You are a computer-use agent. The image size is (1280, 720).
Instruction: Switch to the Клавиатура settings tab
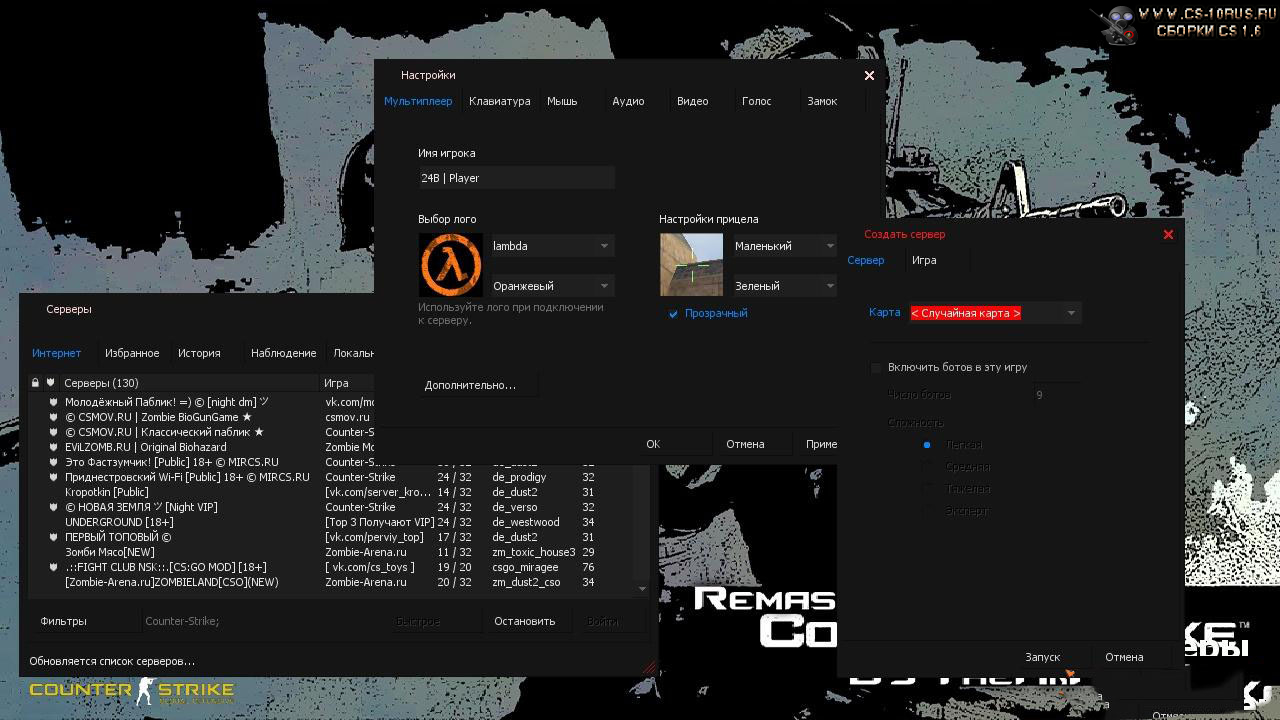click(x=499, y=101)
